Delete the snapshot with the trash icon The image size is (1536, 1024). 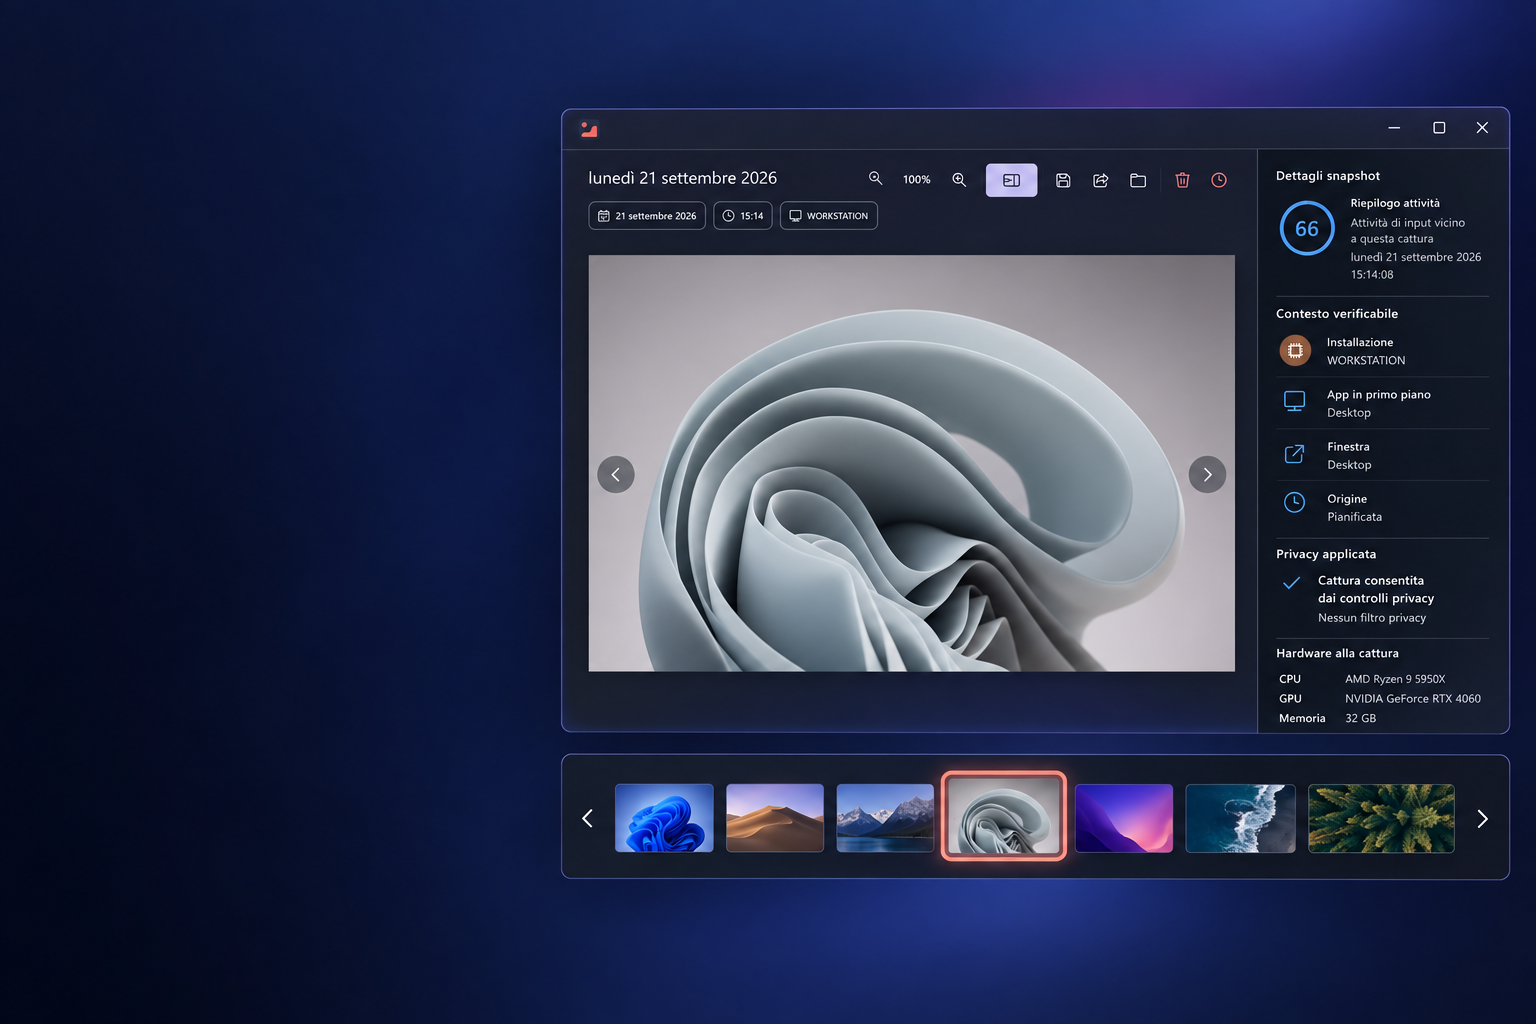coord(1182,180)
